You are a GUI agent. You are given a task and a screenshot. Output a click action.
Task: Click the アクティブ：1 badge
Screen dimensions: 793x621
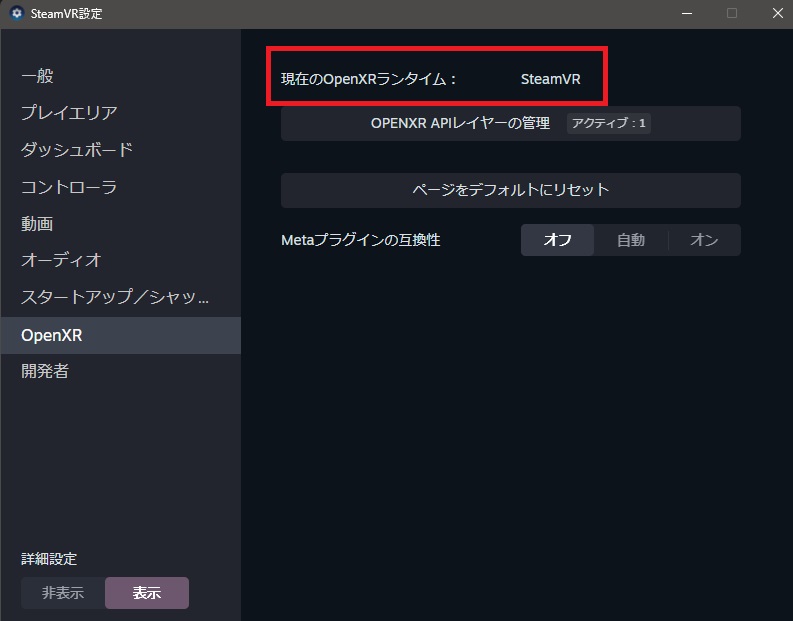tap(608, 123)
